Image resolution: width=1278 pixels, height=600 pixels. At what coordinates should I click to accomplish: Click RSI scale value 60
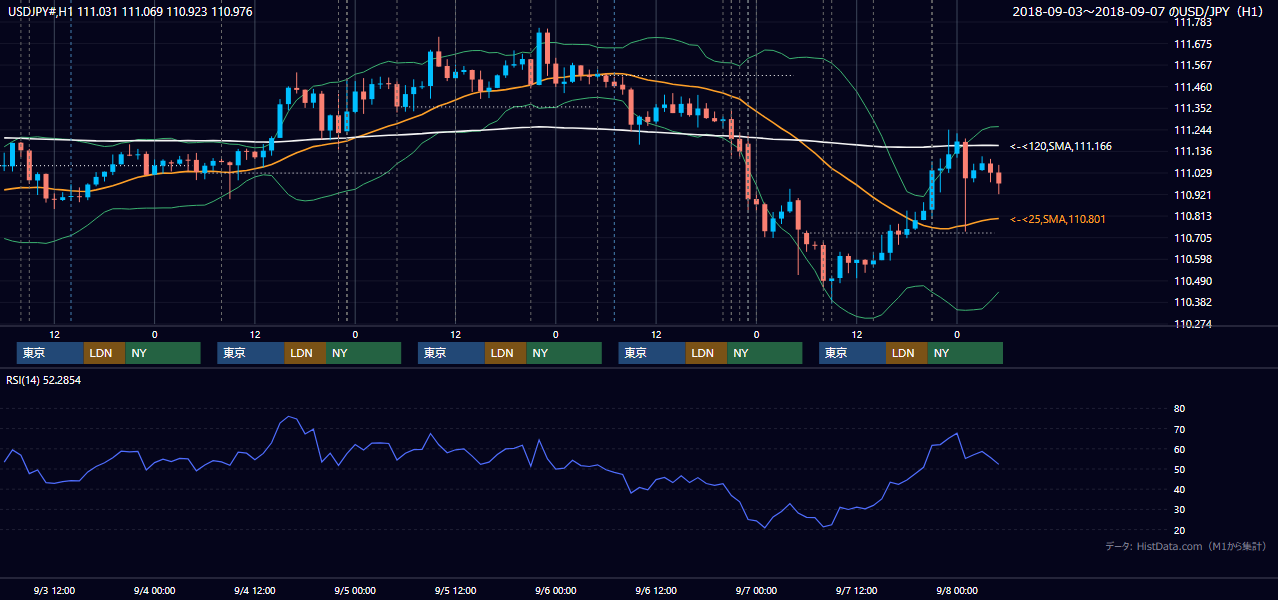point(1179,449)
